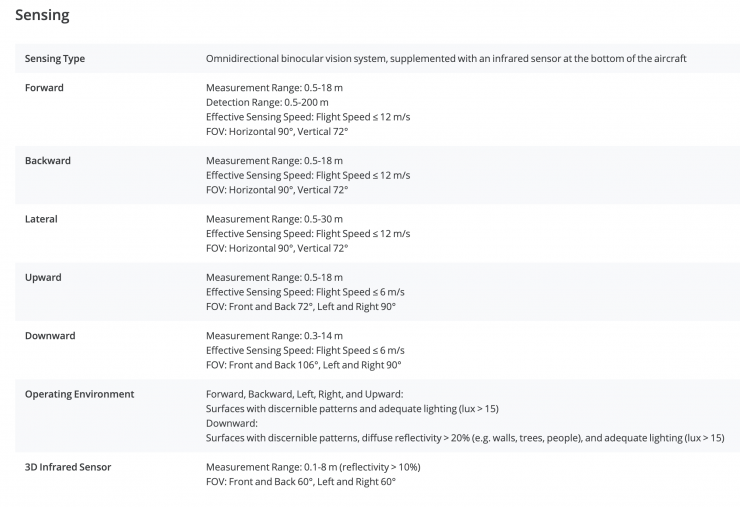Click the Measurement Range 0.1-8 m text
This screenshot has height=507, width=740.
click(313, 467)
